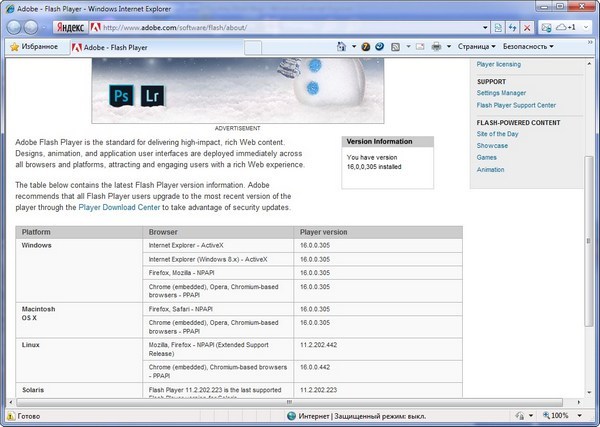Open the Безопасность menu
Viewport: 600px width, 427px height.
tap(528, 47)
